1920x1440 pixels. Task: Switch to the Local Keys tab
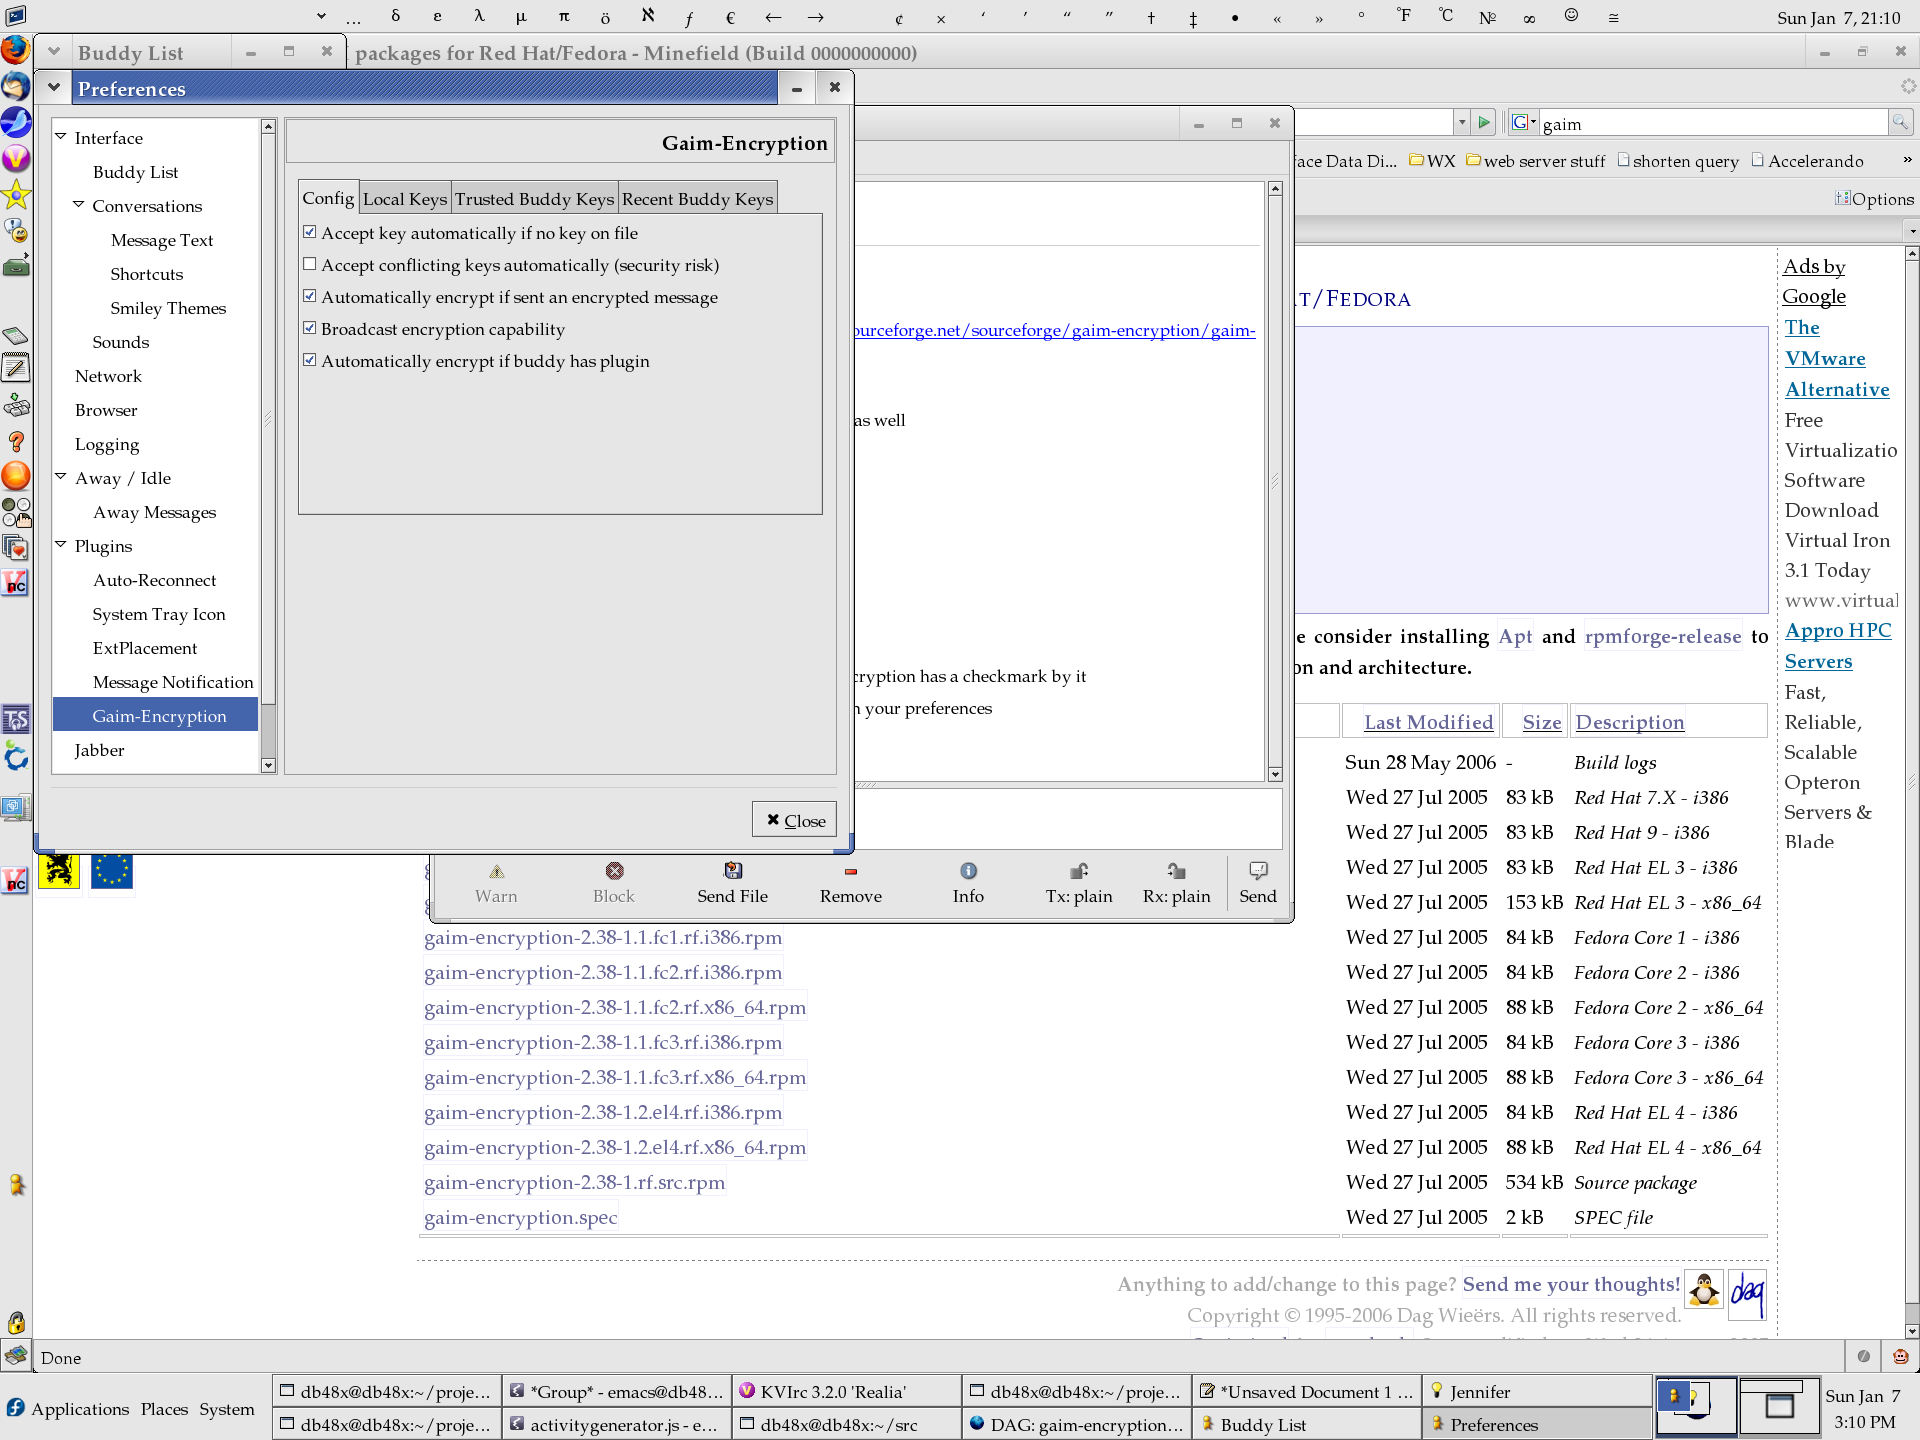[405, 199]
